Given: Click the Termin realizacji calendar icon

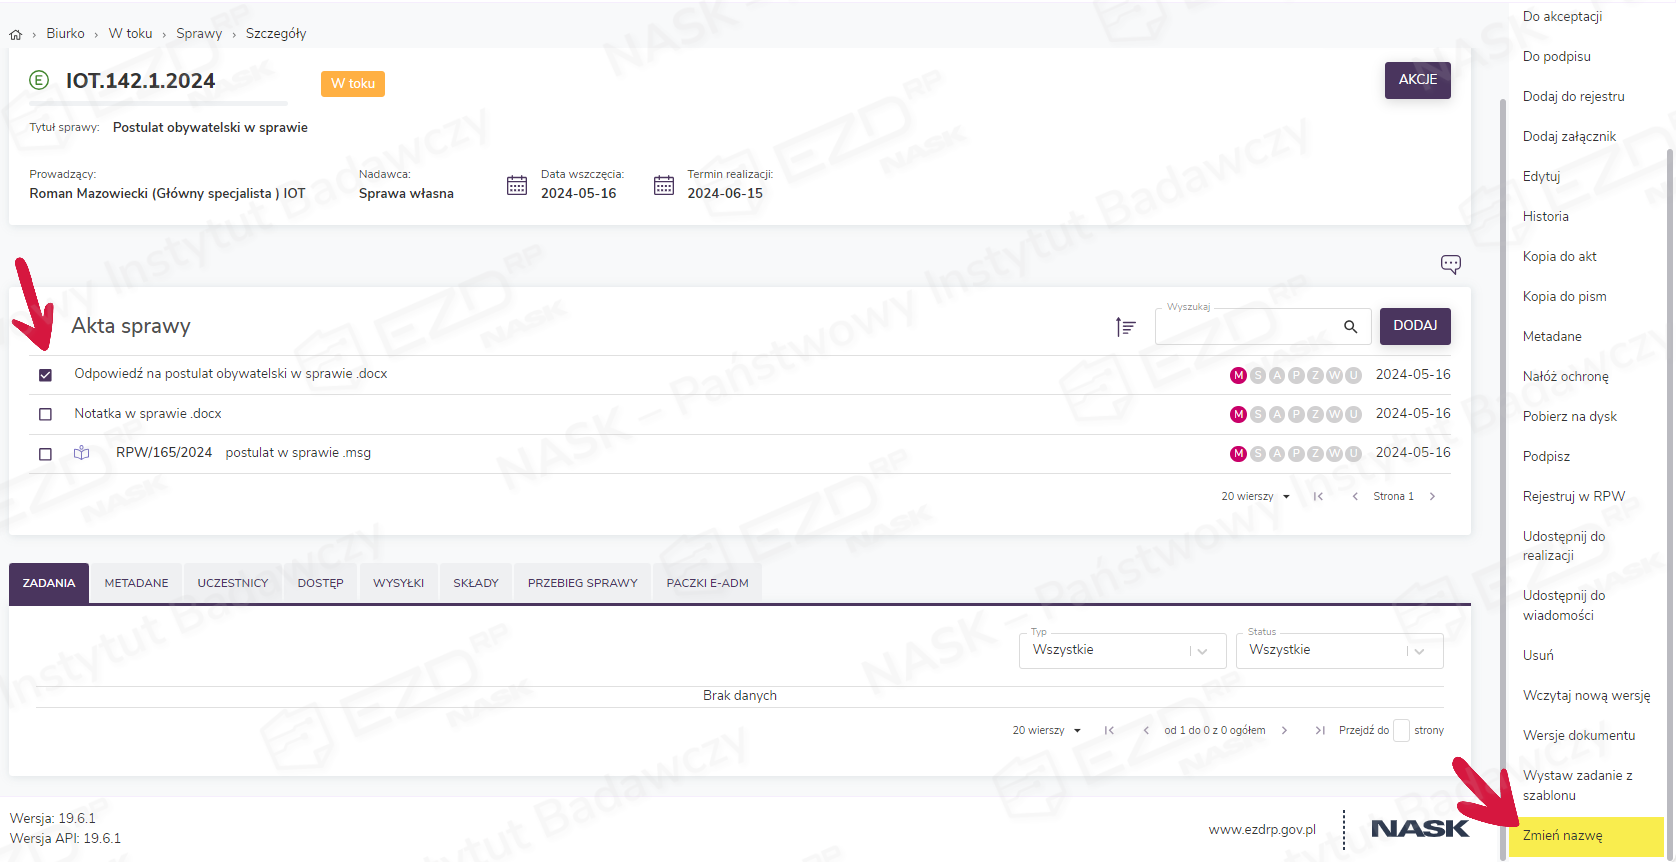Looking at the screenshot, I should point(664,185).
